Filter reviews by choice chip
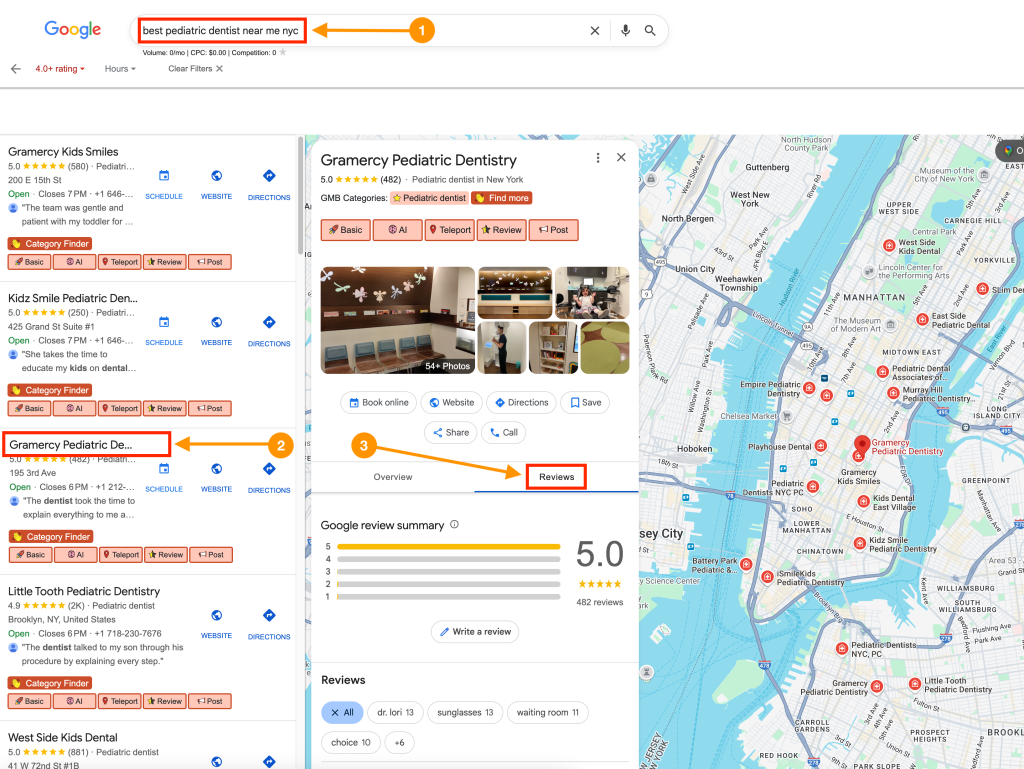The image size is (1024, 769). pos(351,743)
